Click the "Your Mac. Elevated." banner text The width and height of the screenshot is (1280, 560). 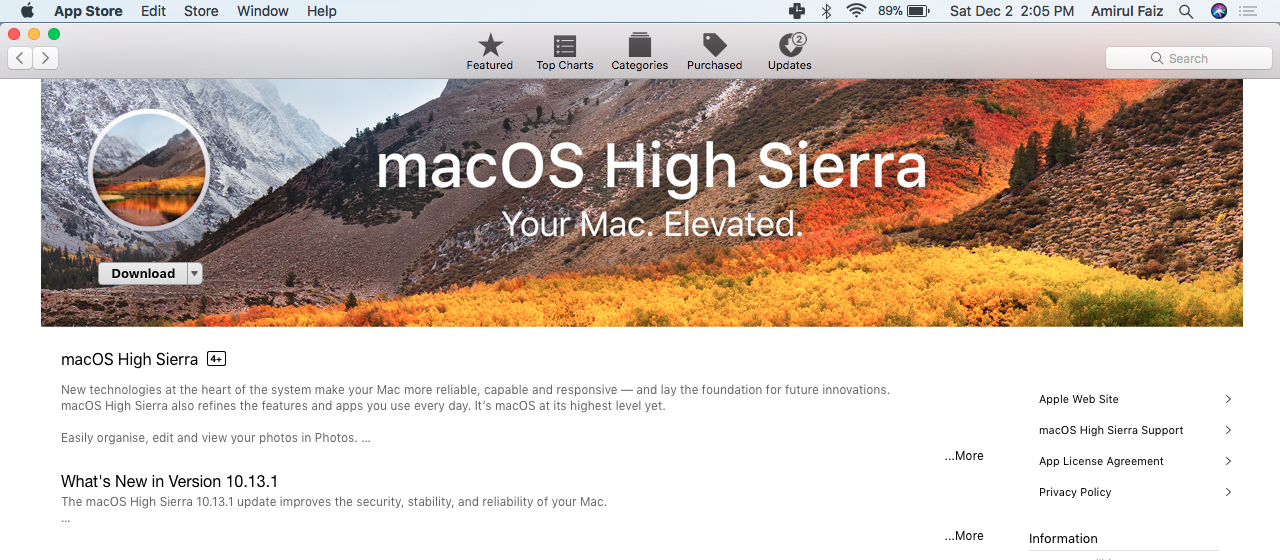pos(652,223)
